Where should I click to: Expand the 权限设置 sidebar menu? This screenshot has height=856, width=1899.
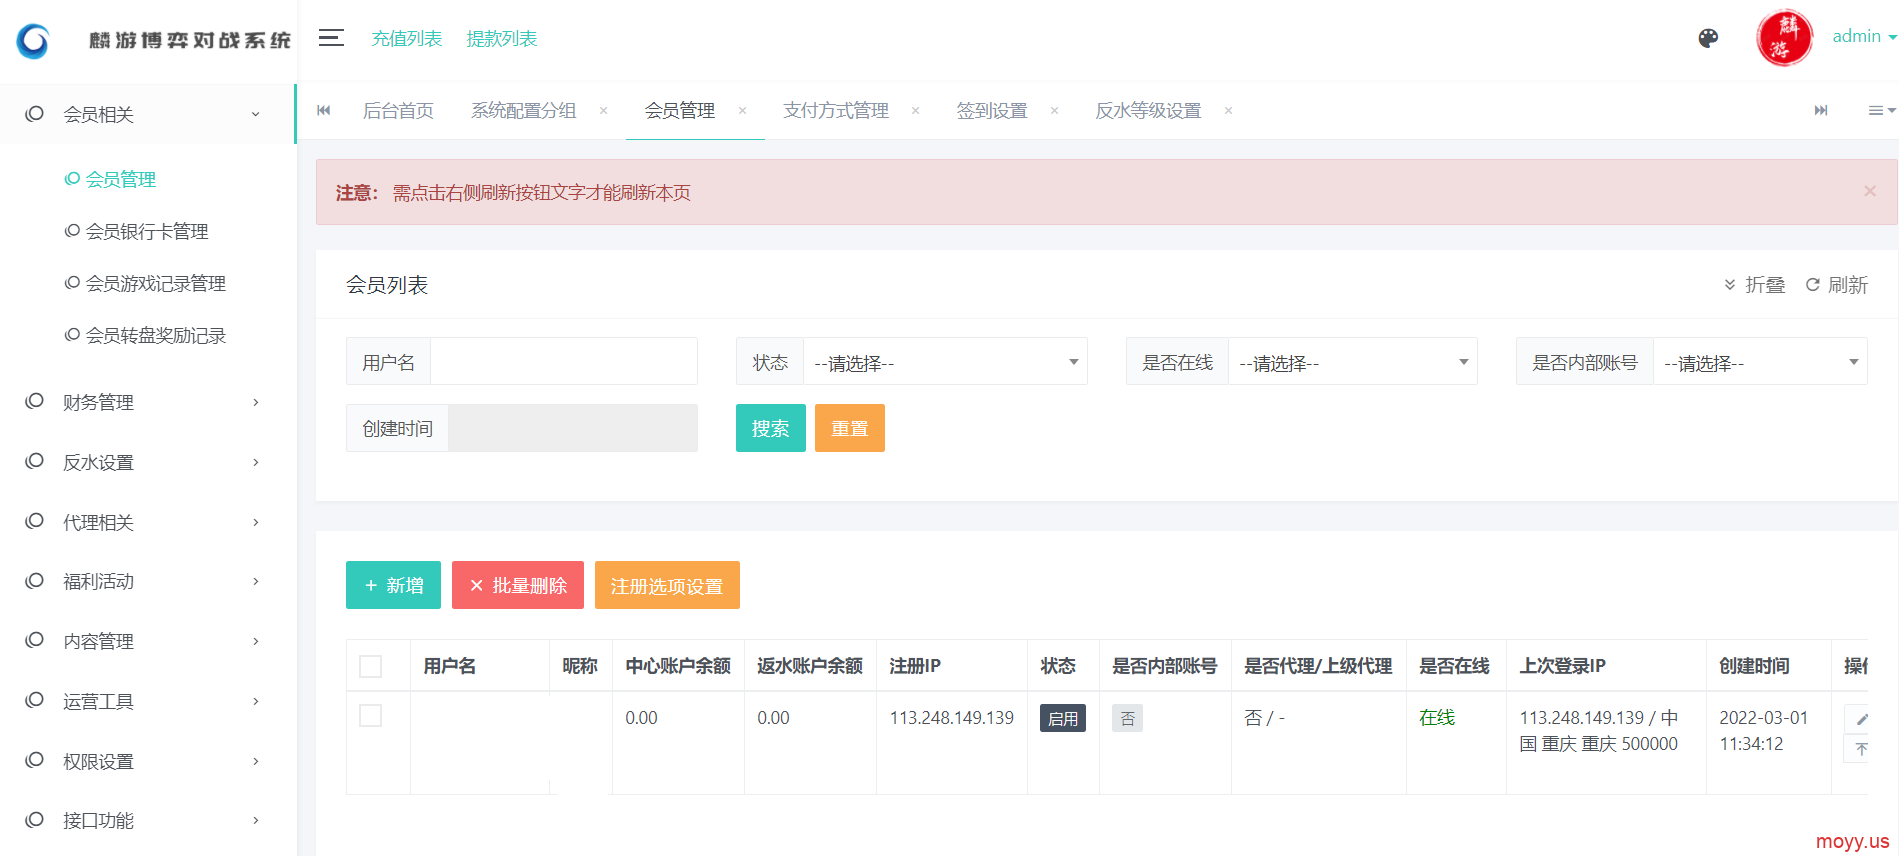click(x=148, y=761)
